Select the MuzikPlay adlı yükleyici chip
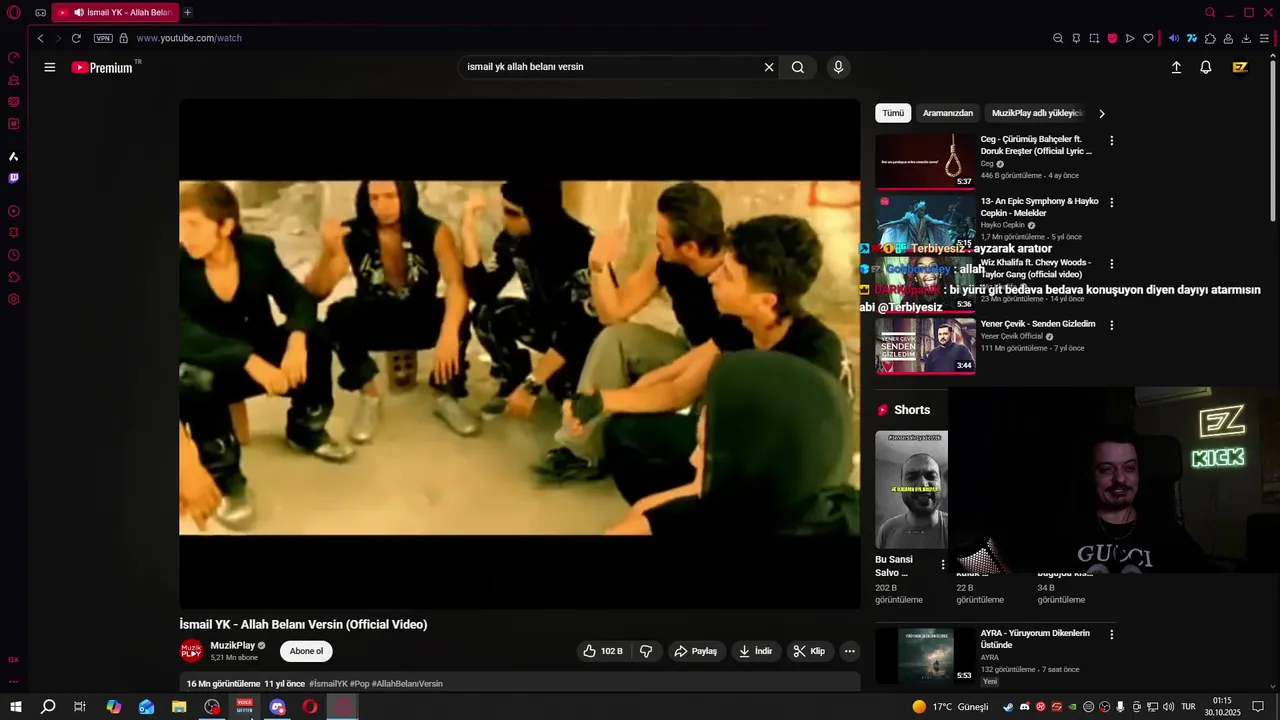 click(x=1037, y=113)
